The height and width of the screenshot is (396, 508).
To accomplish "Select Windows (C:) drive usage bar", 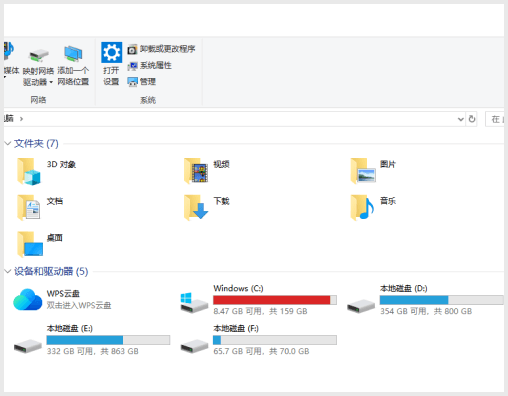I will tap(275, 300).
